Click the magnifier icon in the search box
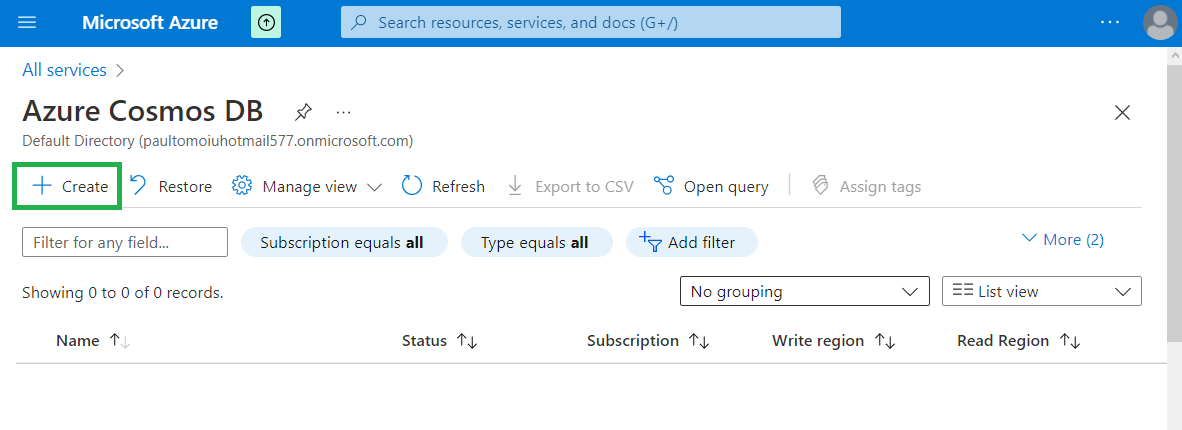Screen dimensions: 1182x430 coord(360,23)
